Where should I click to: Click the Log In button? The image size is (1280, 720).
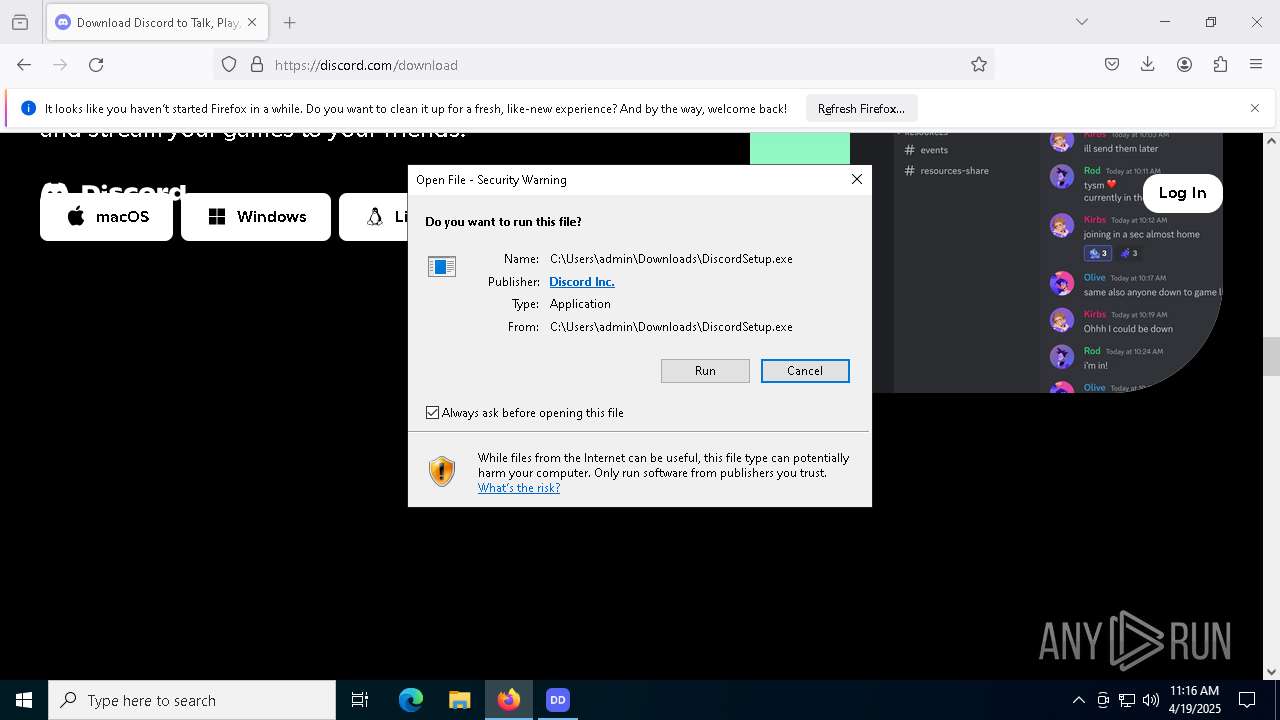coord(1182,193)
